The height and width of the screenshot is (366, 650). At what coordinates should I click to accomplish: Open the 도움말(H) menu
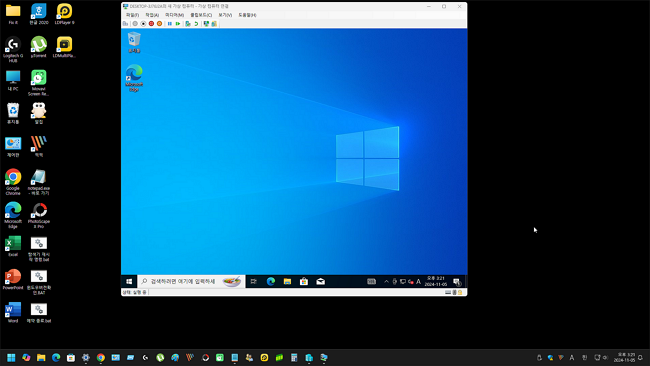pyautogui.click(x=247, y=15)
